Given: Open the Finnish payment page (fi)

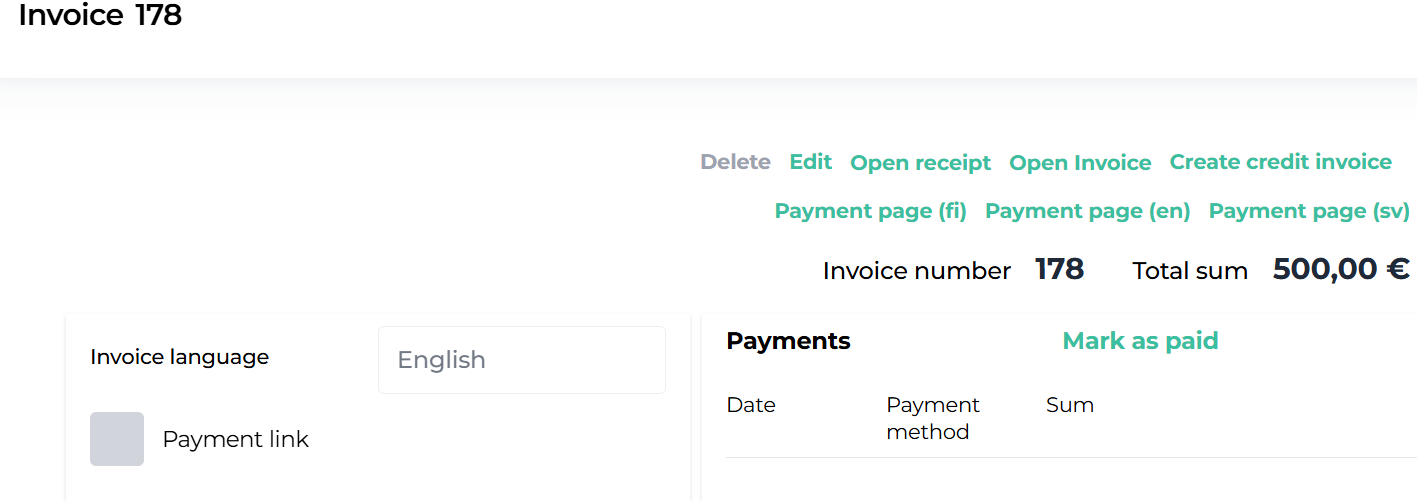Looking at the screenshot, I should tap(871, 211).
